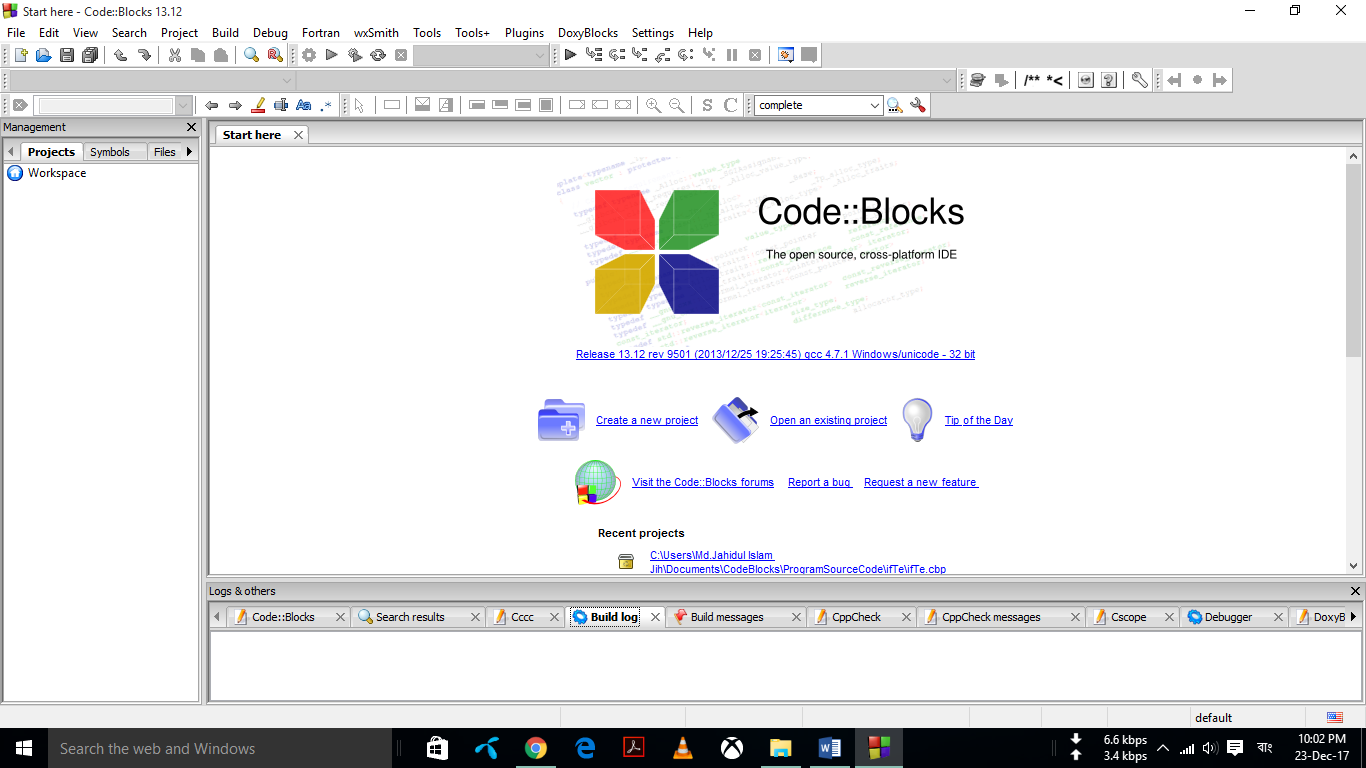
Task: Toggle the regular expression (.*) search option
Action: point(326,105)
